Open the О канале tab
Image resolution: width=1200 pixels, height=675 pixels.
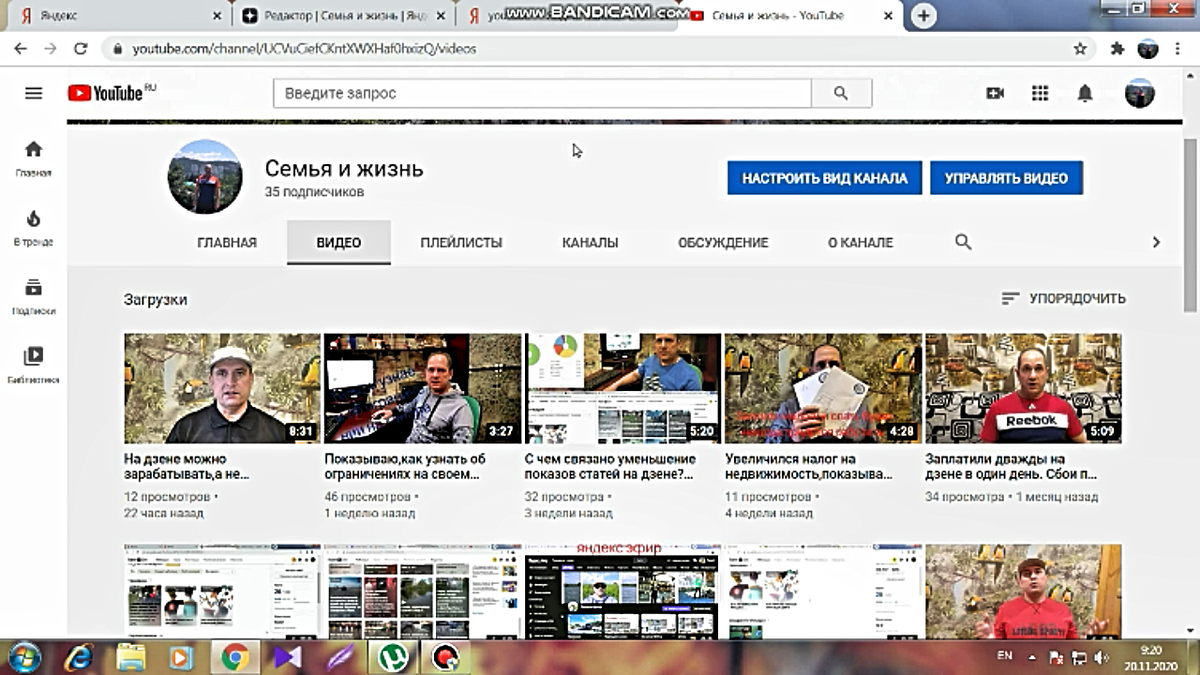(861, 242)
